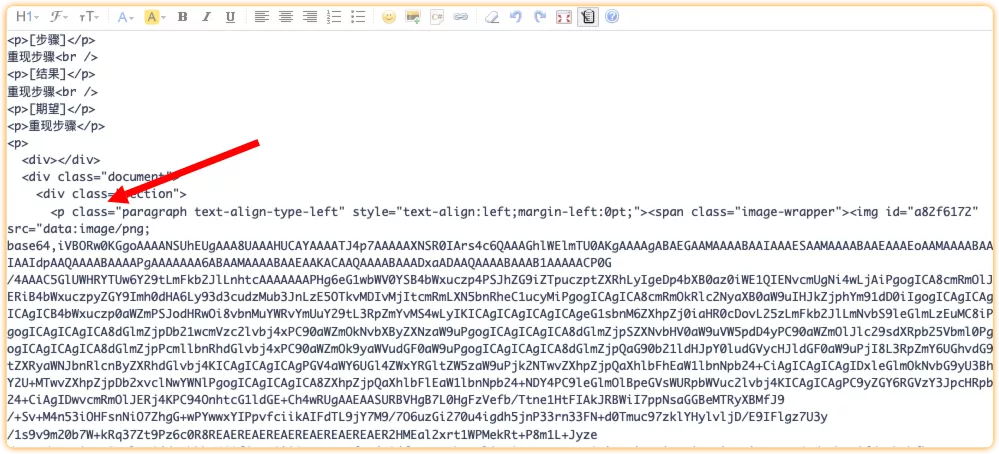This screenshot has height=454, width=999.
Task: Click the line starting 'base64,iVBORw0KGgo'
Action: [500, 246]
